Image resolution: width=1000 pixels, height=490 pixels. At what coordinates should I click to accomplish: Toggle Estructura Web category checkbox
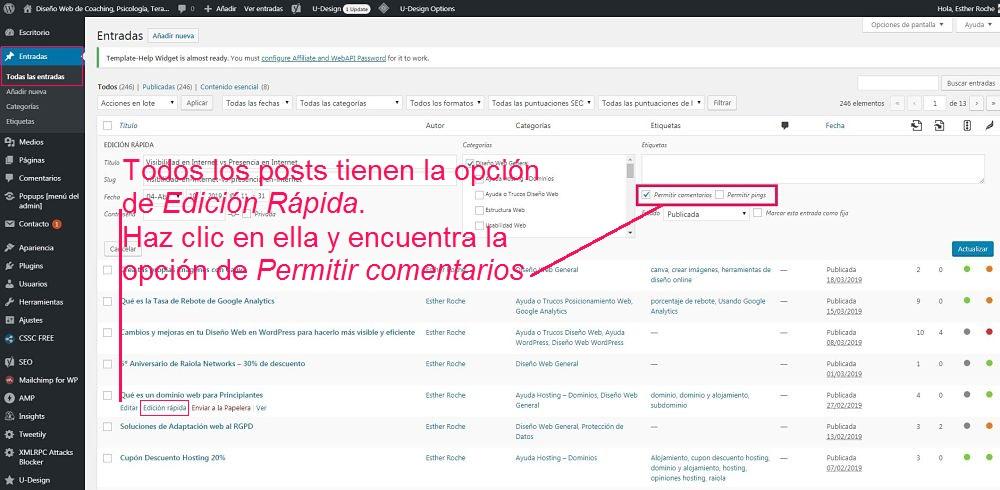pyautogui.click(x=479, y=210)
